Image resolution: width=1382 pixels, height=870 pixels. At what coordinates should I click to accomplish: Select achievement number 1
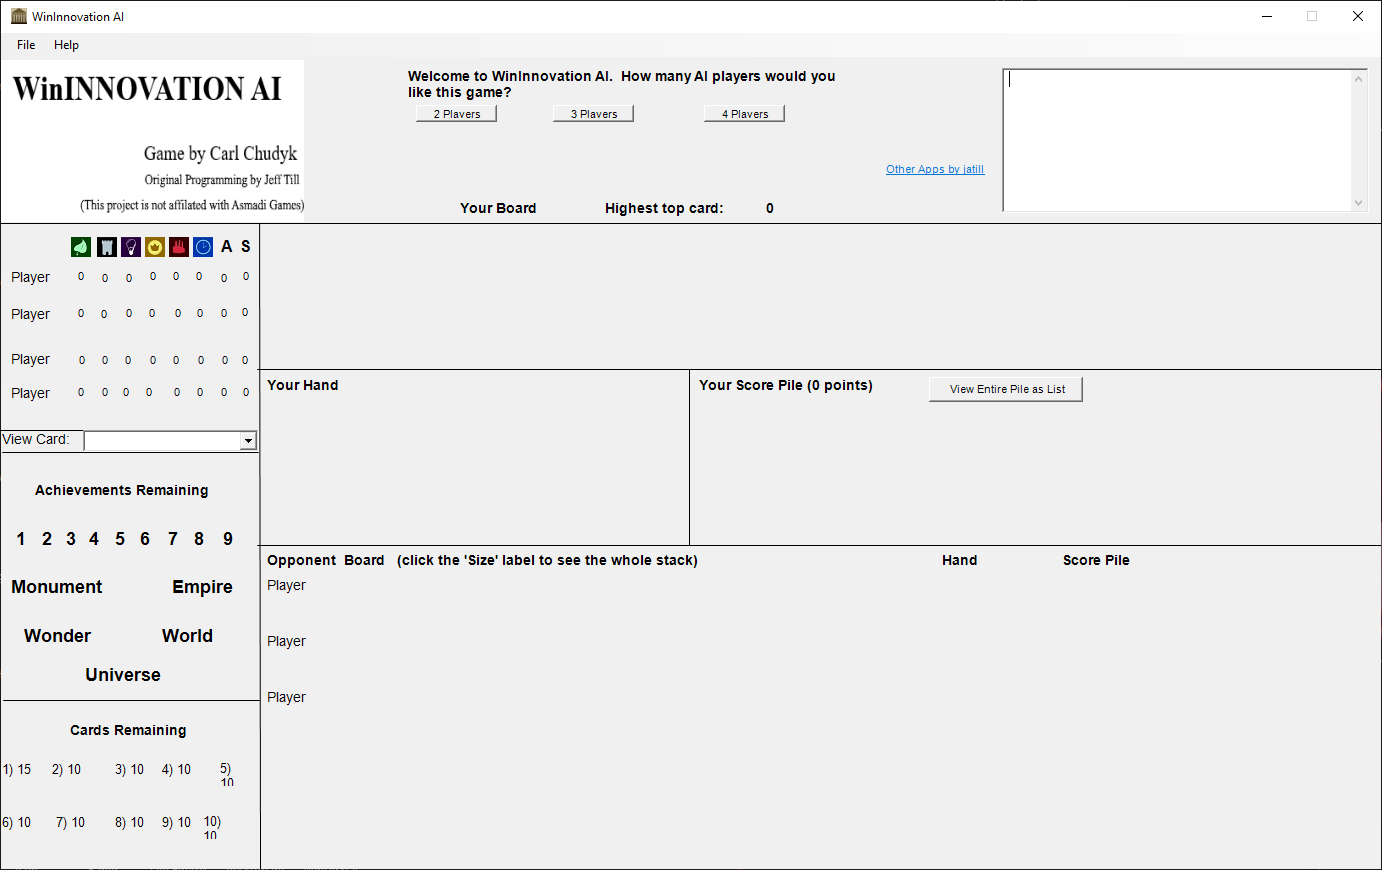21,539
